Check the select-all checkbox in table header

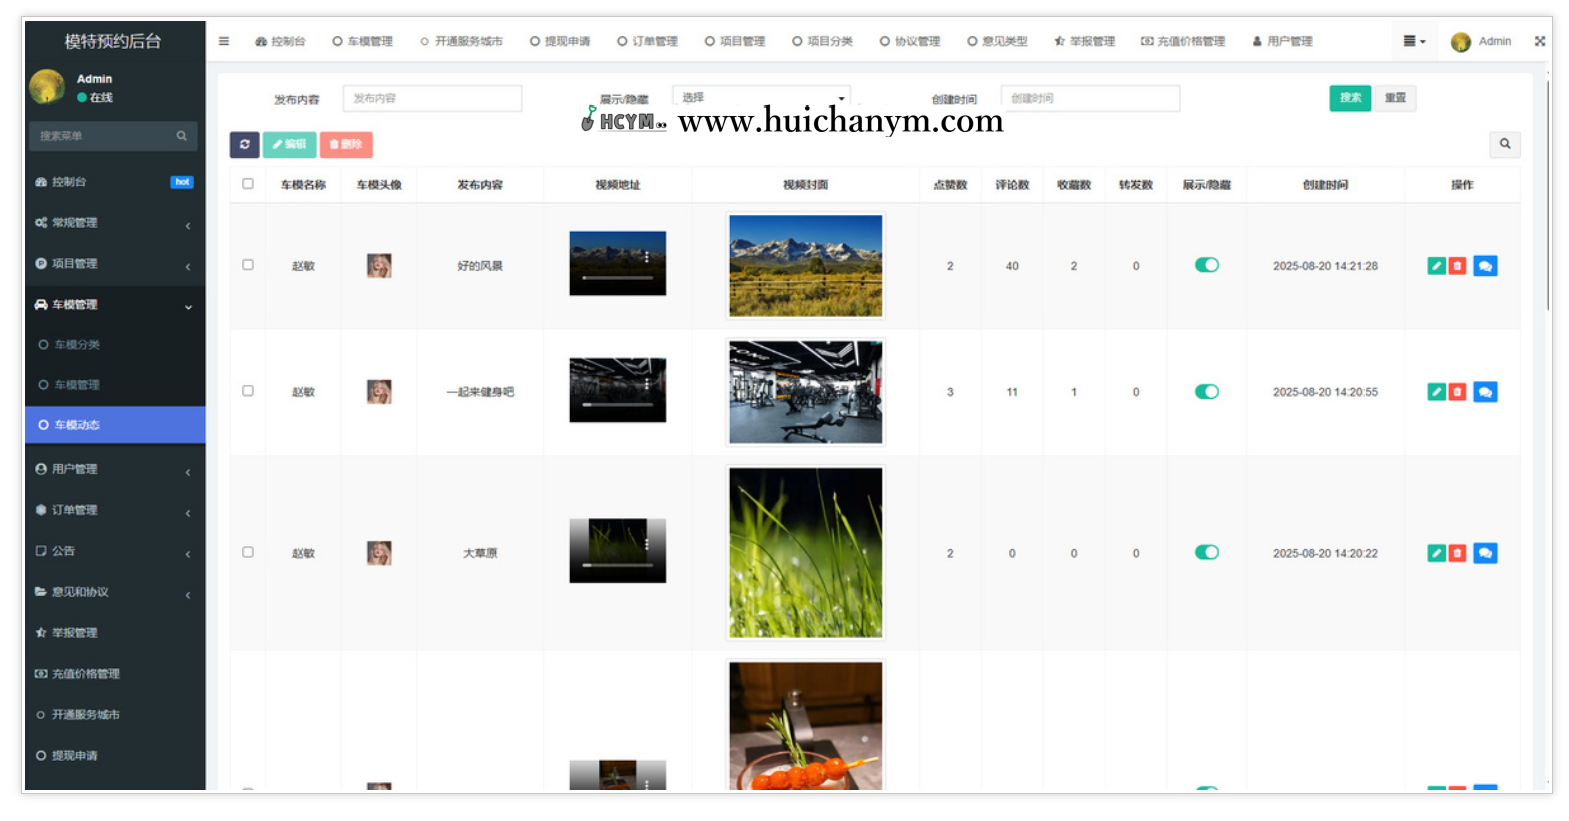248,184
